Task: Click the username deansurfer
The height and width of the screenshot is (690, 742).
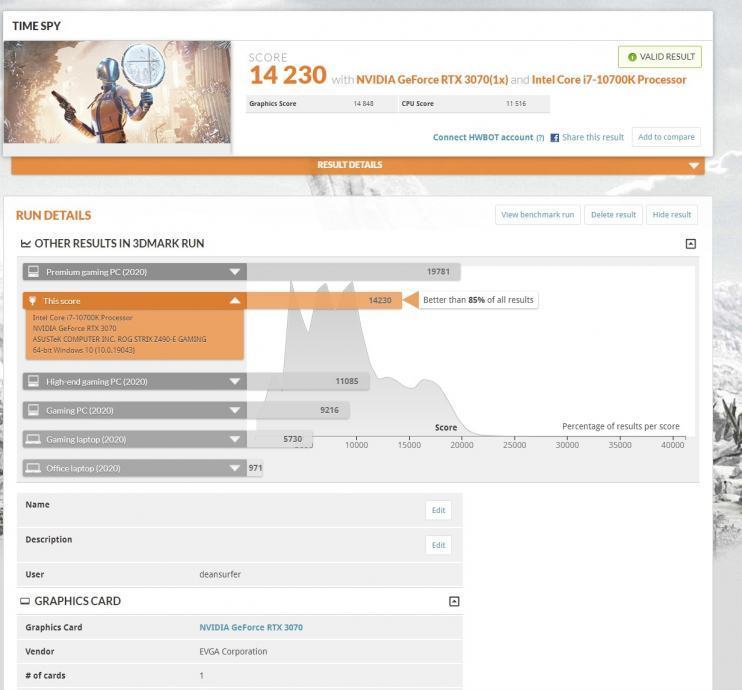Action: pyautogui.click(x=220, y=575)
